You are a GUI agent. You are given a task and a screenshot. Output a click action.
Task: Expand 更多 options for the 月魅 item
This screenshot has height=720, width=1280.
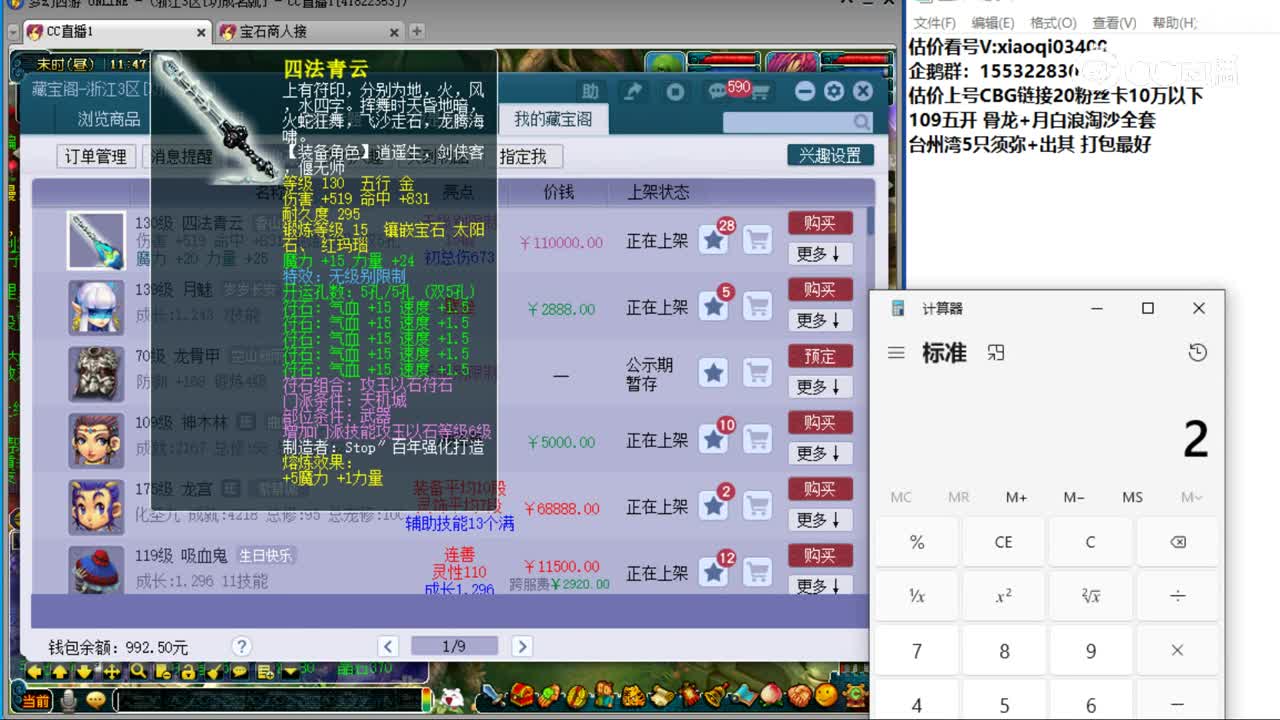tap(820, 320)
